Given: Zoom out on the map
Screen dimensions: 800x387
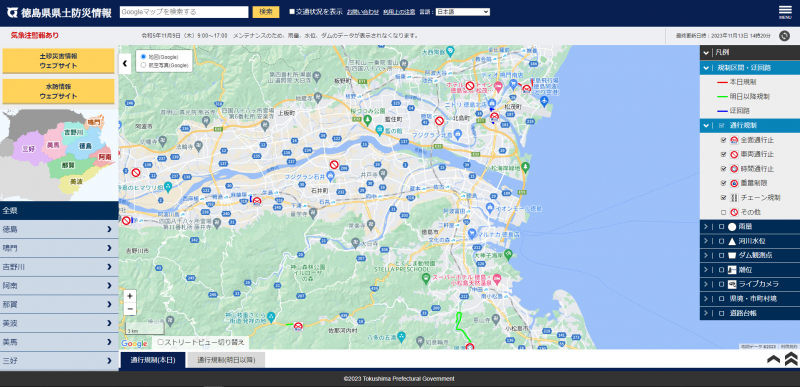Looking at the screenshot, I should (130, 309).
